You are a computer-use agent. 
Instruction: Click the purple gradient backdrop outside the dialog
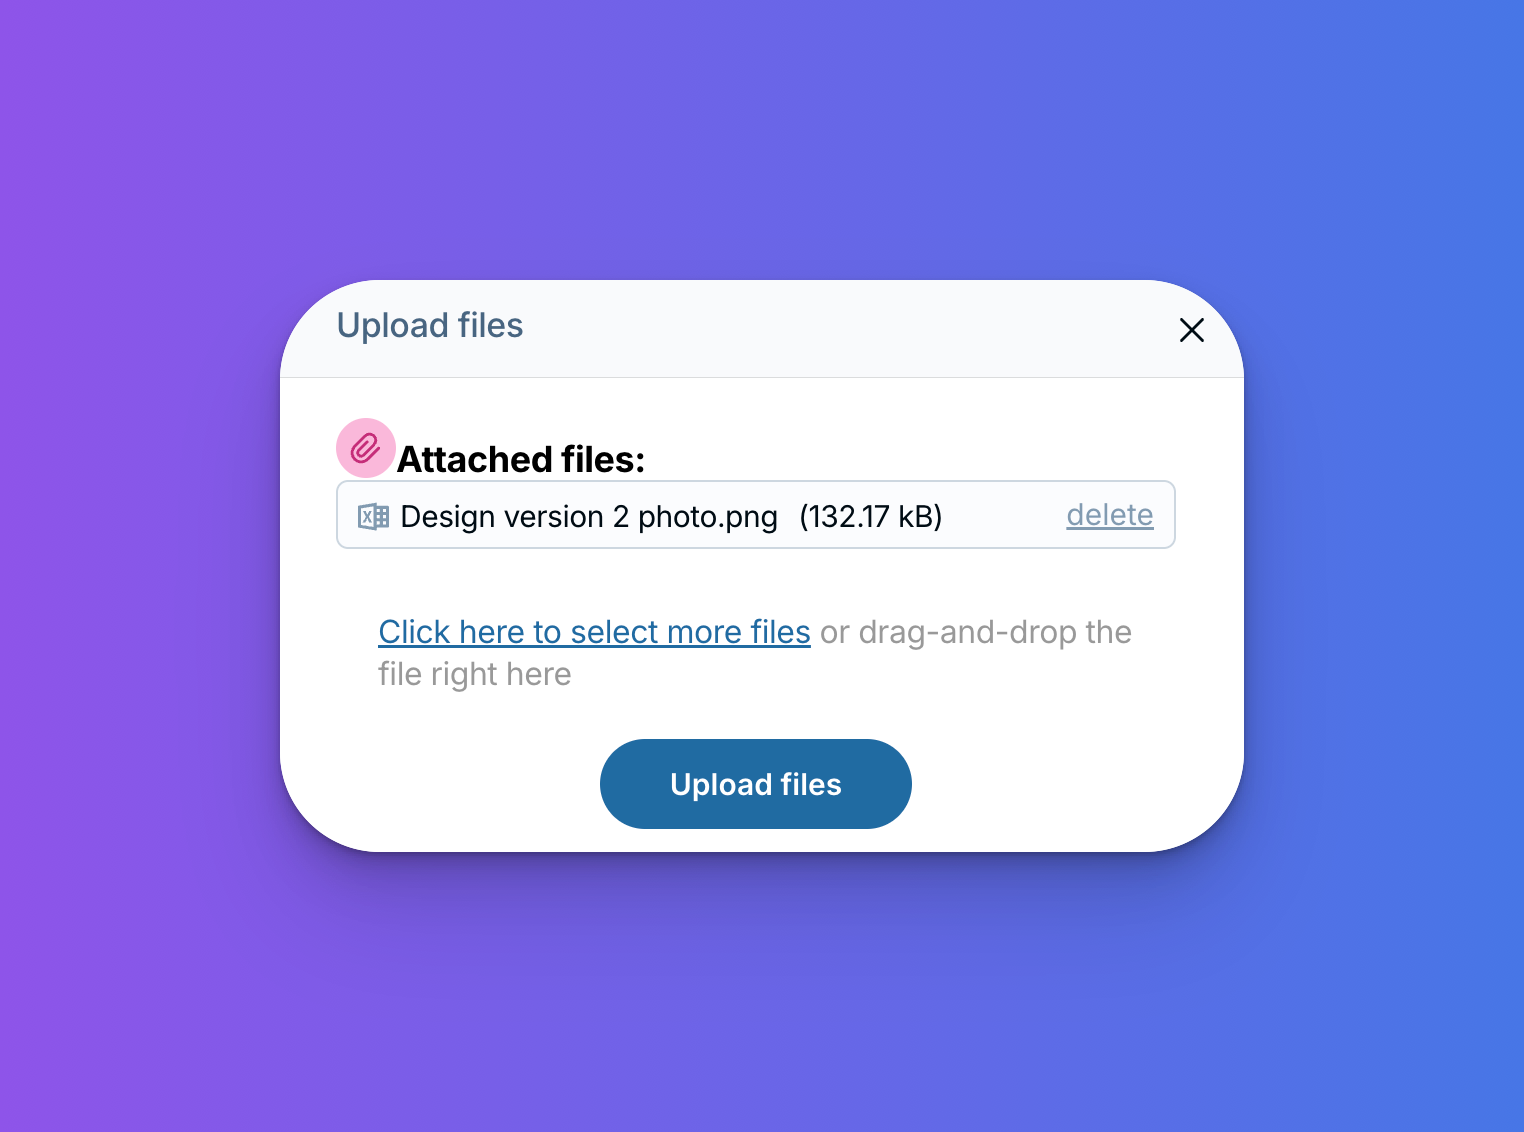(x=140, y=566)
